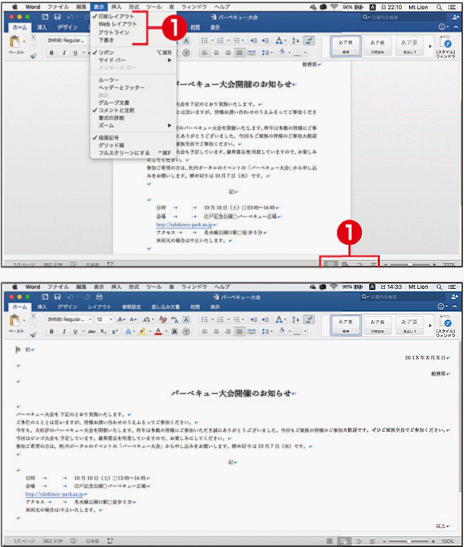Decrease indent in lower window ribbon
Viewport: 464px width, 547px height.
(254, 319)
